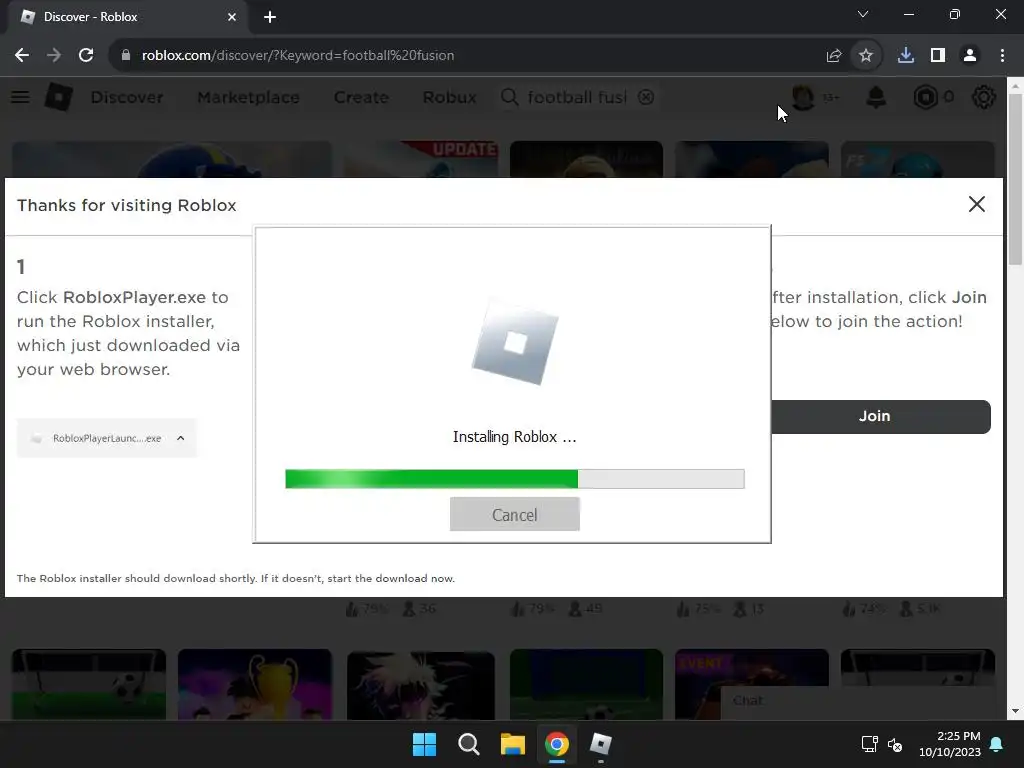Click the Roblox logo home icon
Image resolution: width=1024 pixels, height=768 pixels.
point(59,97)
